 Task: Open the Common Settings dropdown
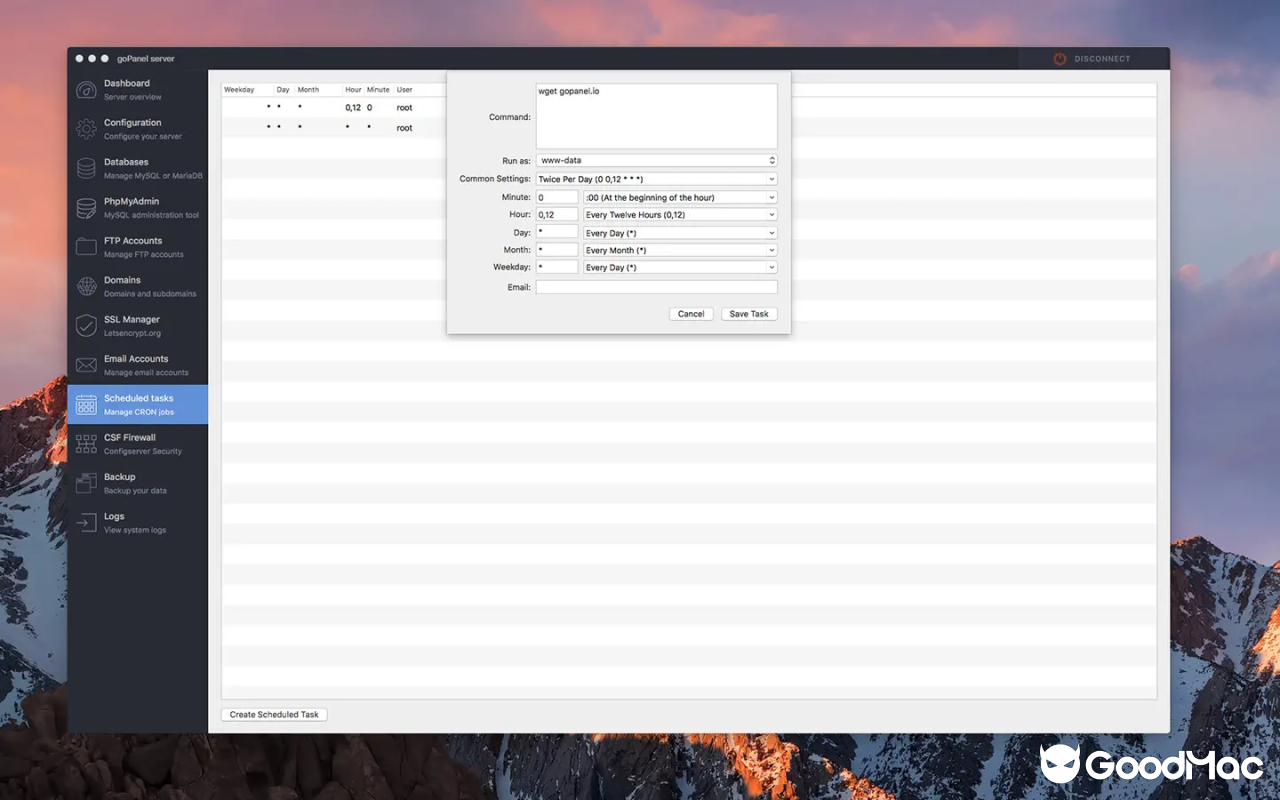point(653,178)
